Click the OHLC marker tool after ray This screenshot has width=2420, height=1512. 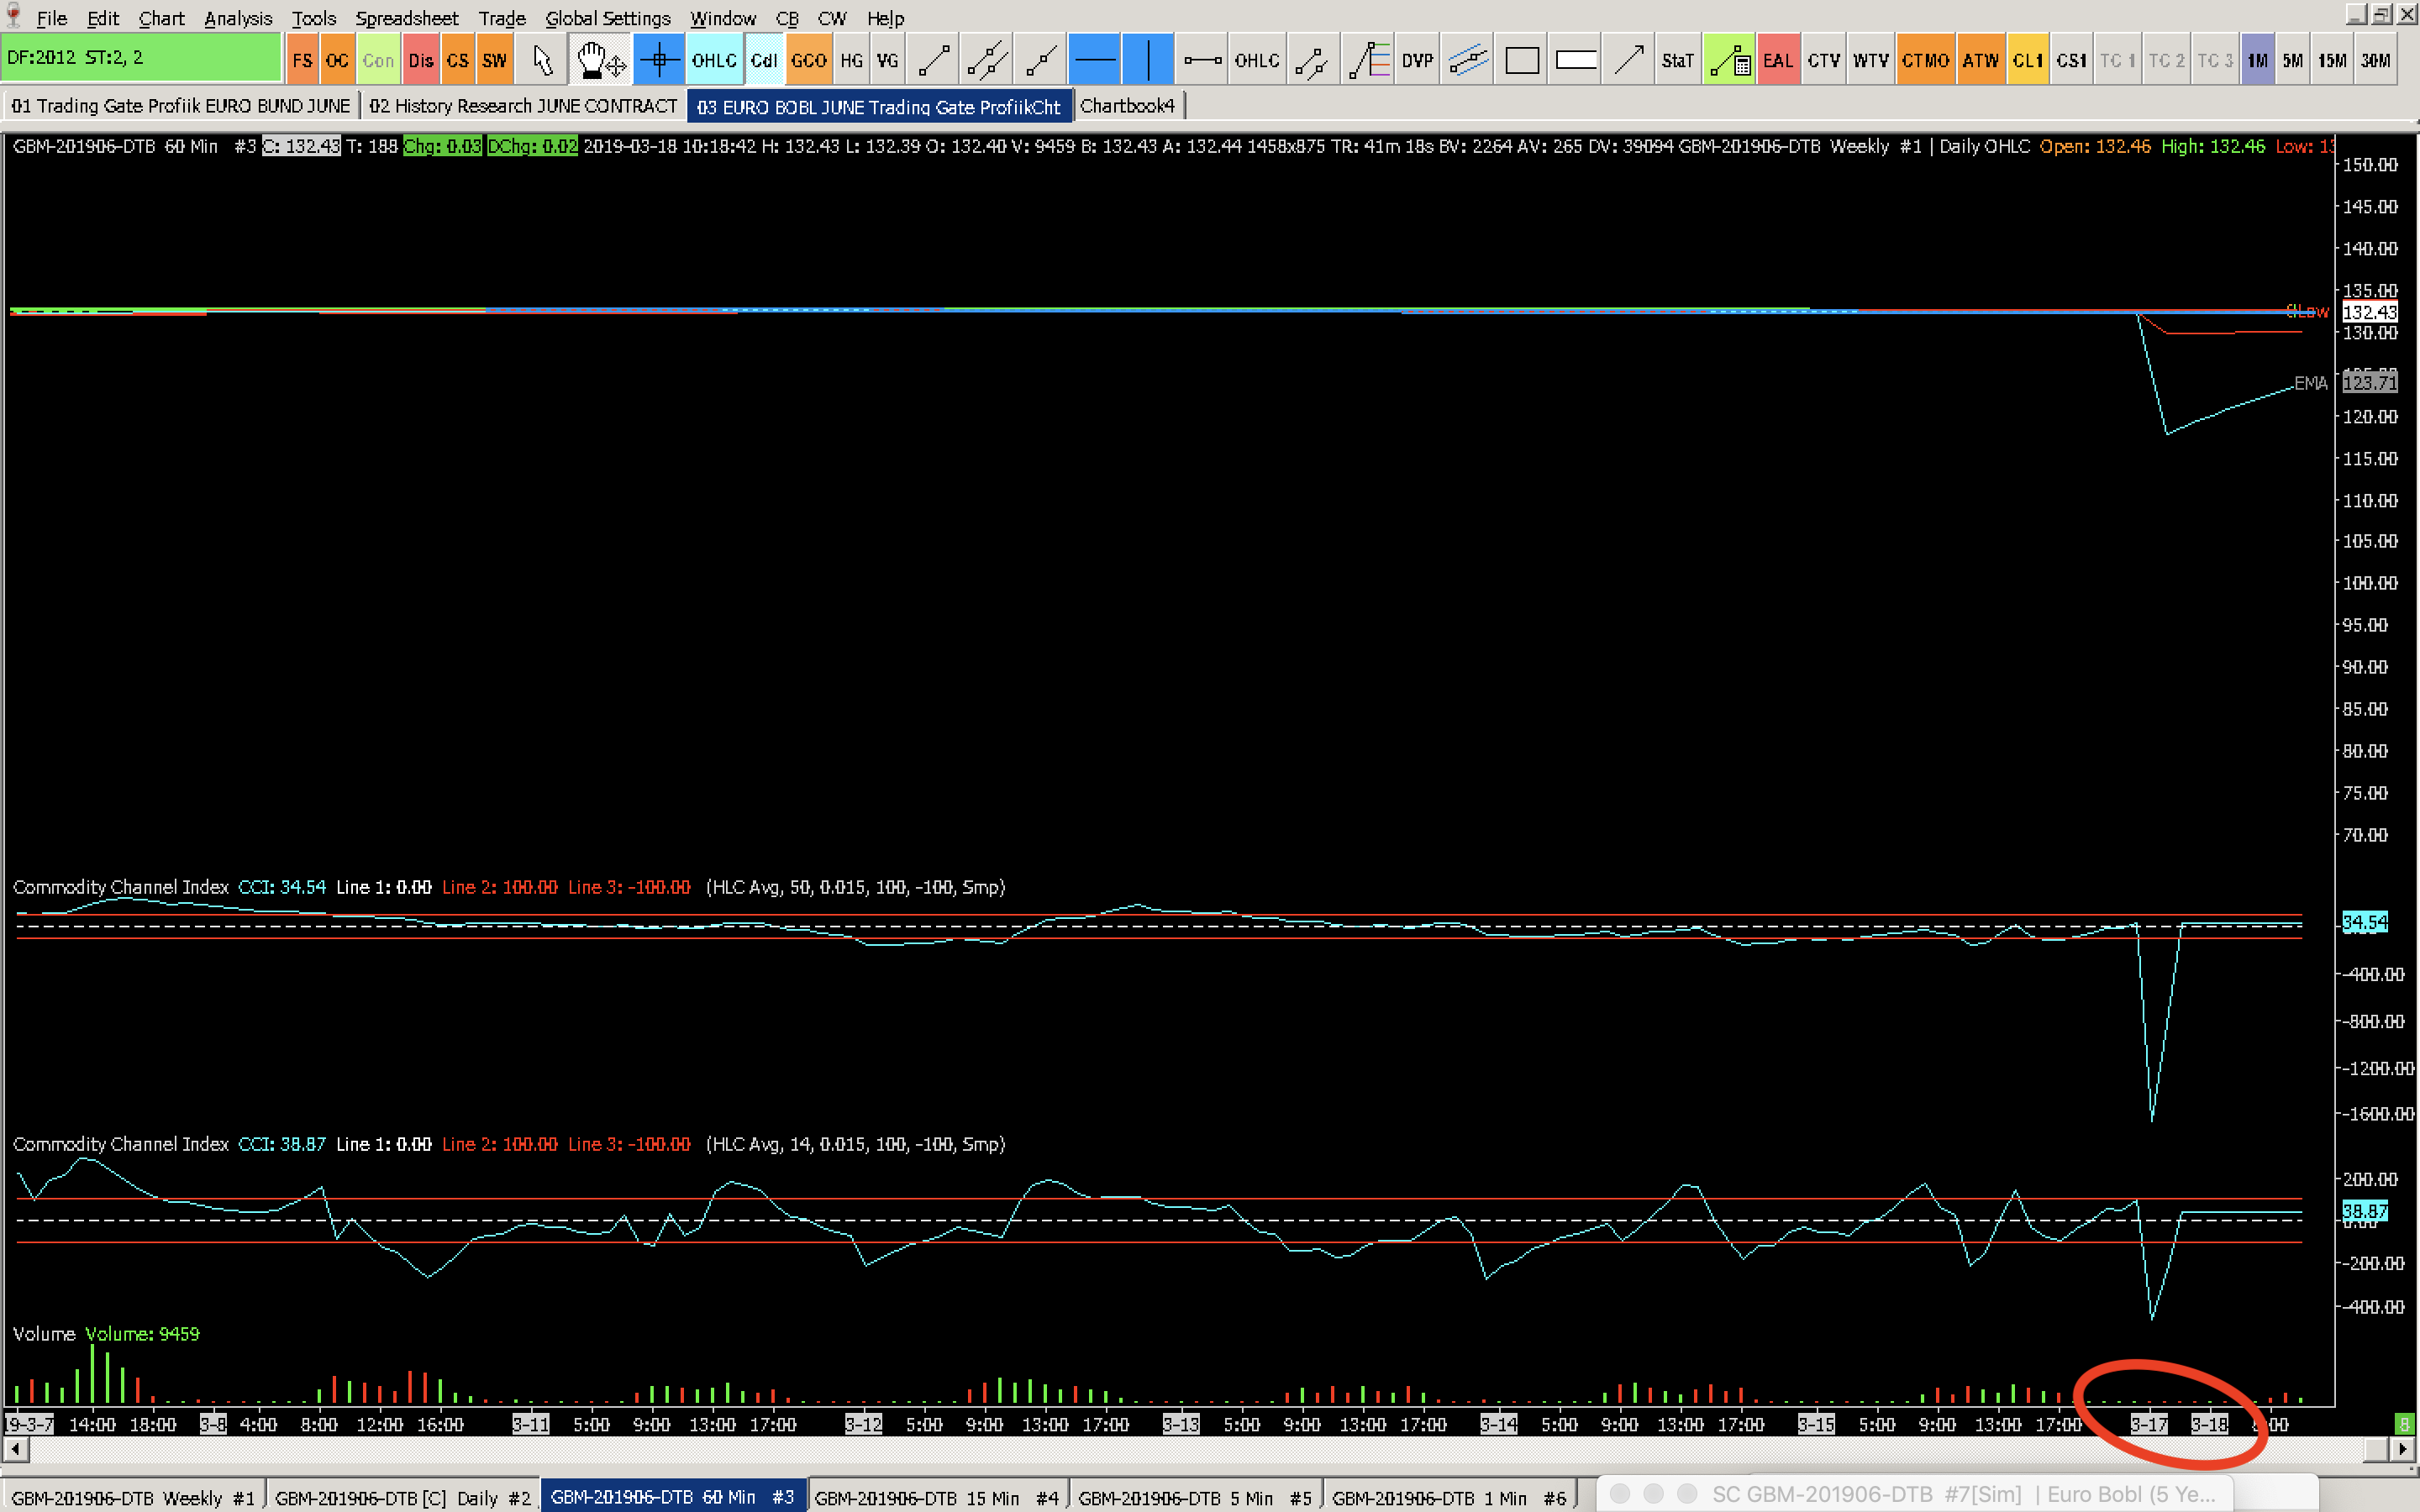point(1256,60)
